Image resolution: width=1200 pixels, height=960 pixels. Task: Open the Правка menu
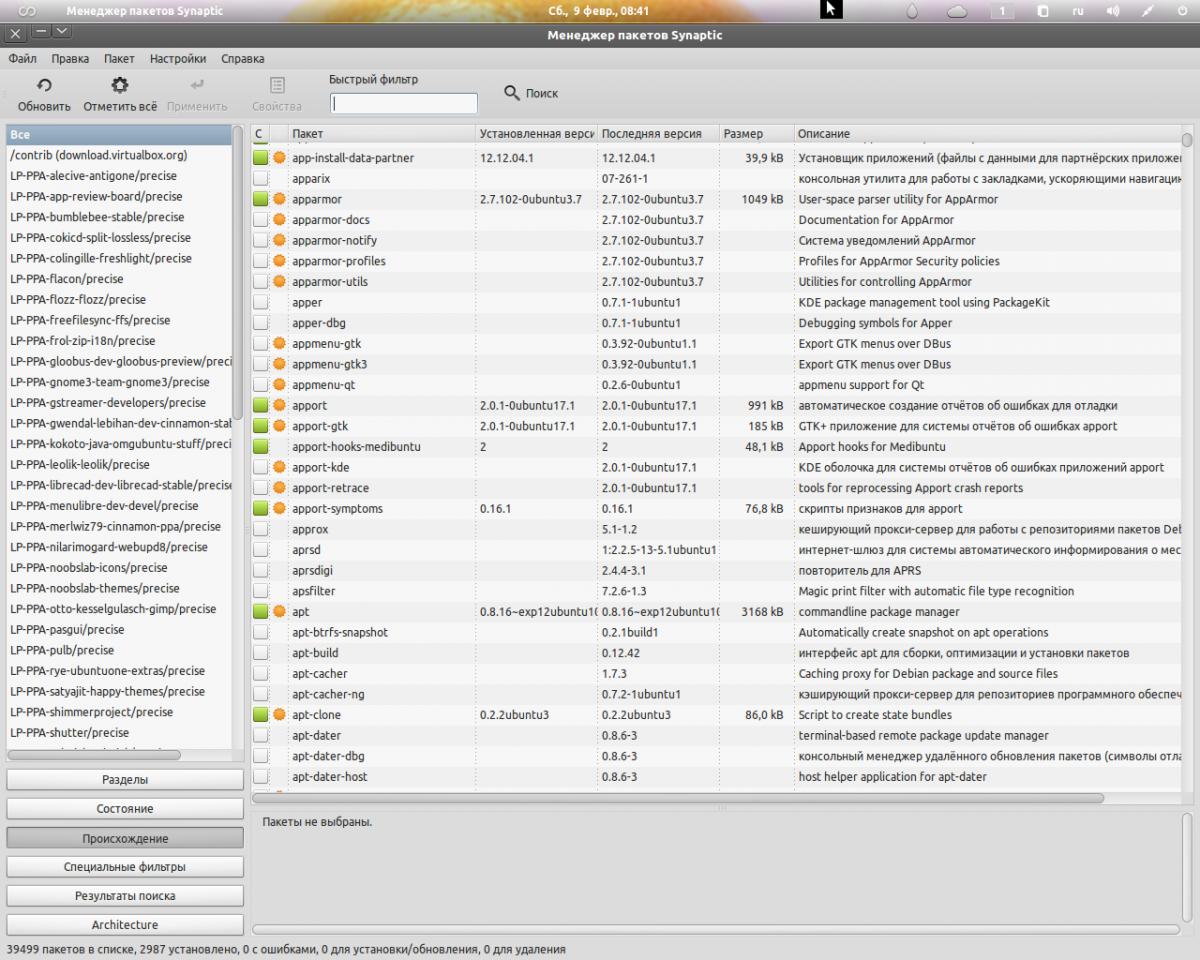[70, 59]
